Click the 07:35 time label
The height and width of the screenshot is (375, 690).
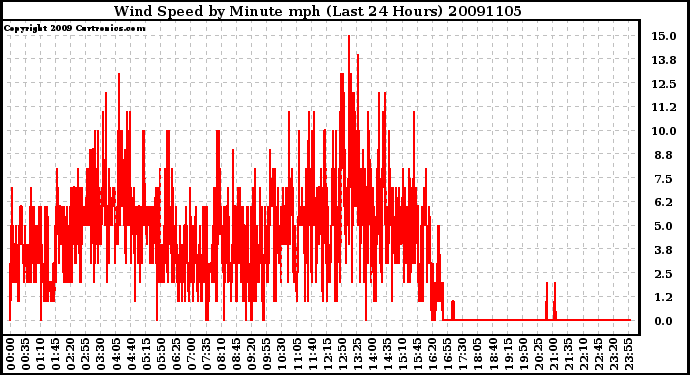pos(206,354)
